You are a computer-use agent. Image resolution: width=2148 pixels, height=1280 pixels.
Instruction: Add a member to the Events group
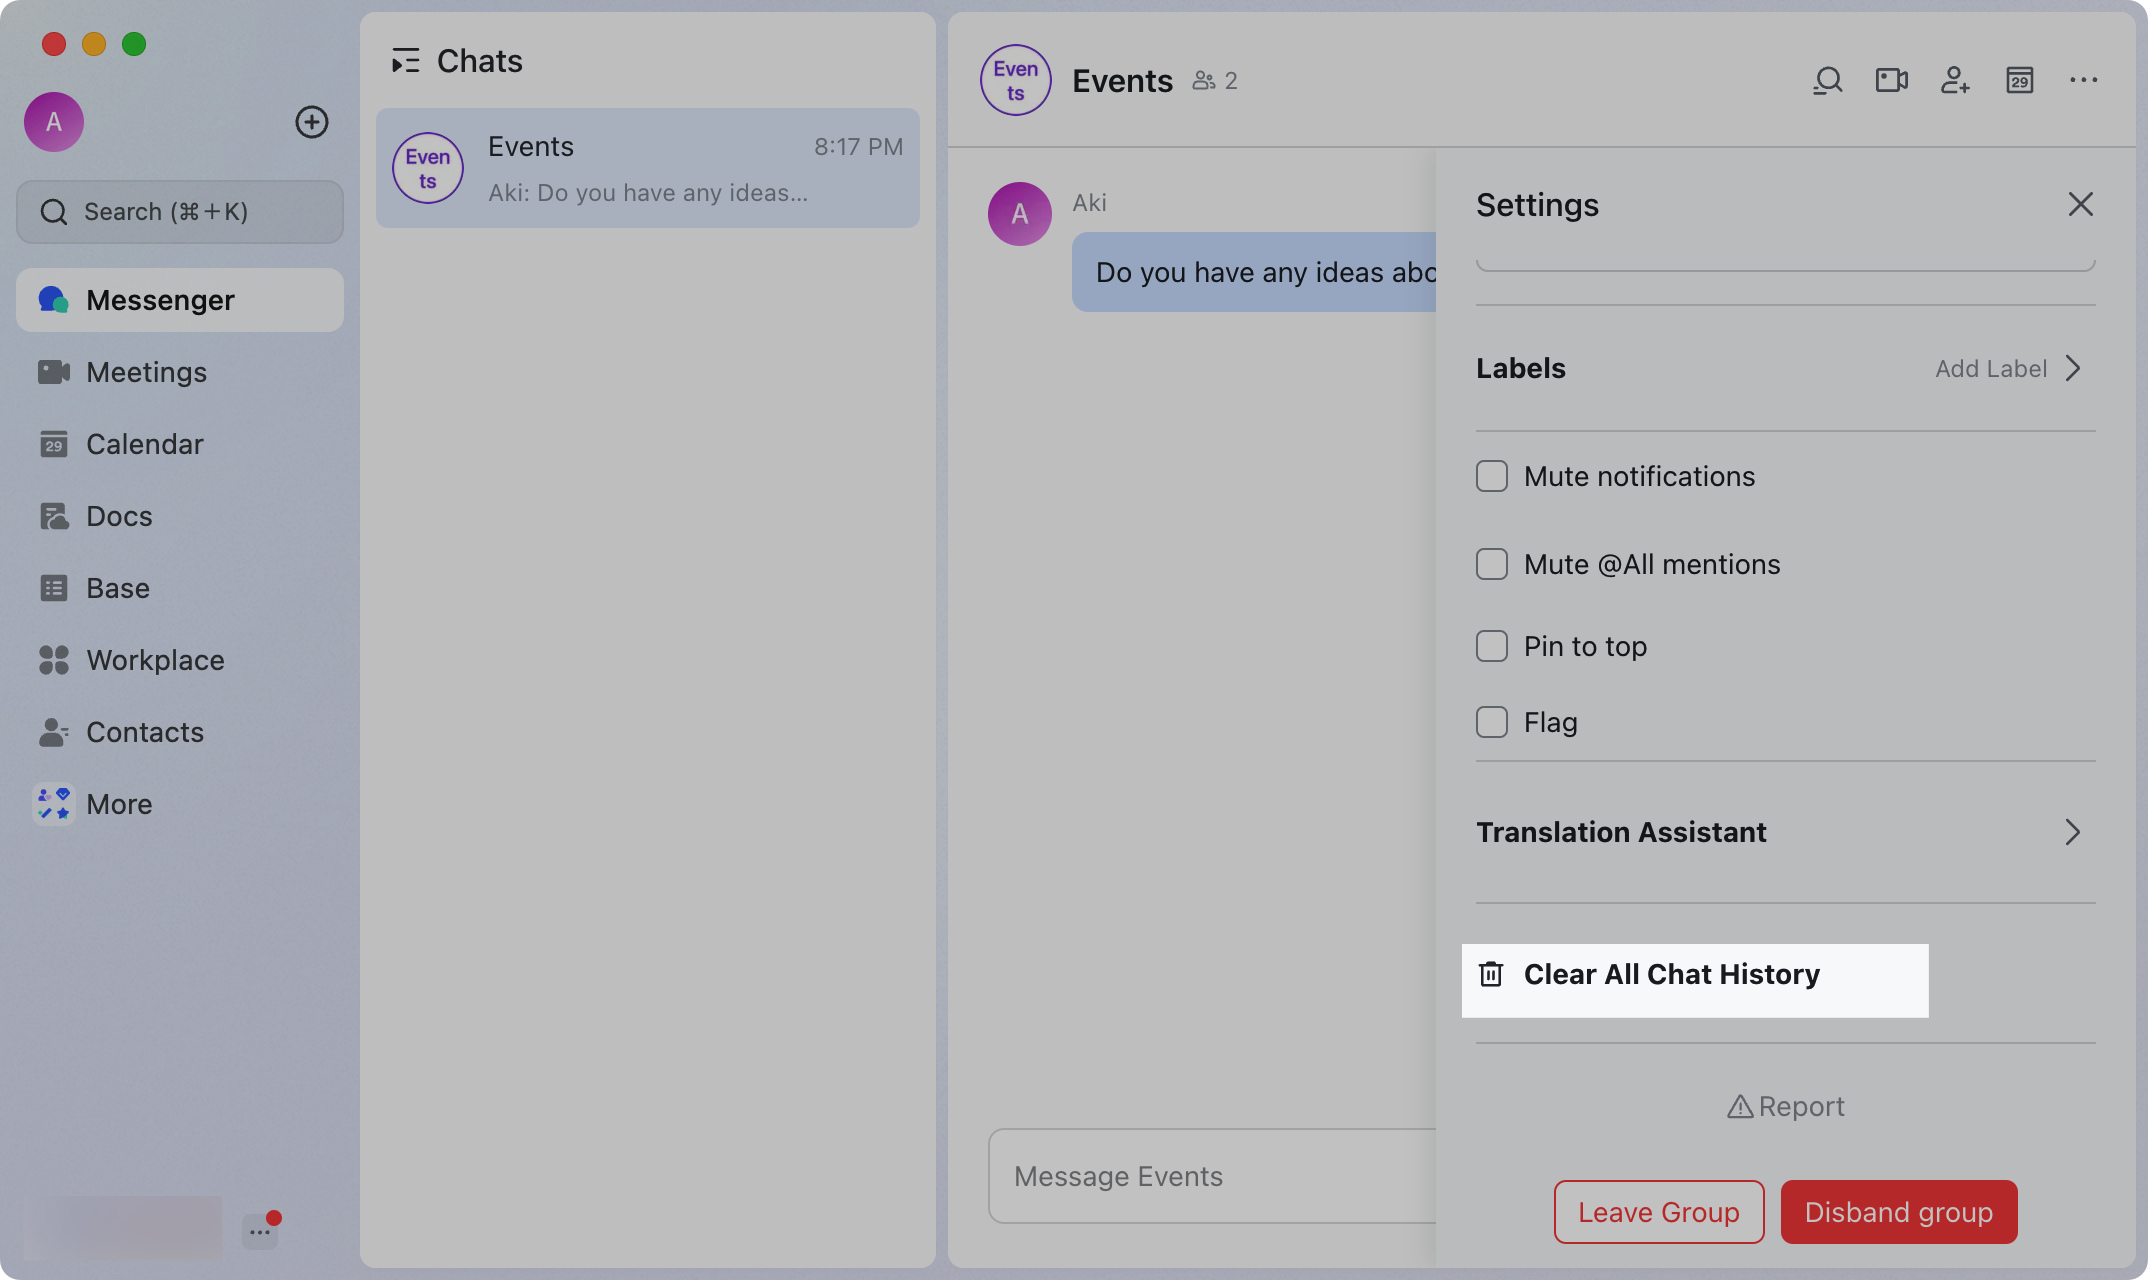[x=1955, y=80]
